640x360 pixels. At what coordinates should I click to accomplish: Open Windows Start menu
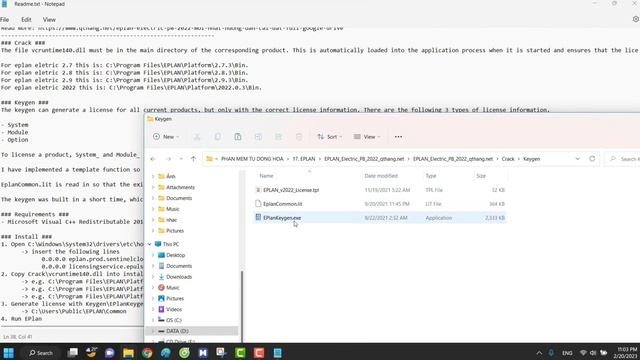click(9, 353)
